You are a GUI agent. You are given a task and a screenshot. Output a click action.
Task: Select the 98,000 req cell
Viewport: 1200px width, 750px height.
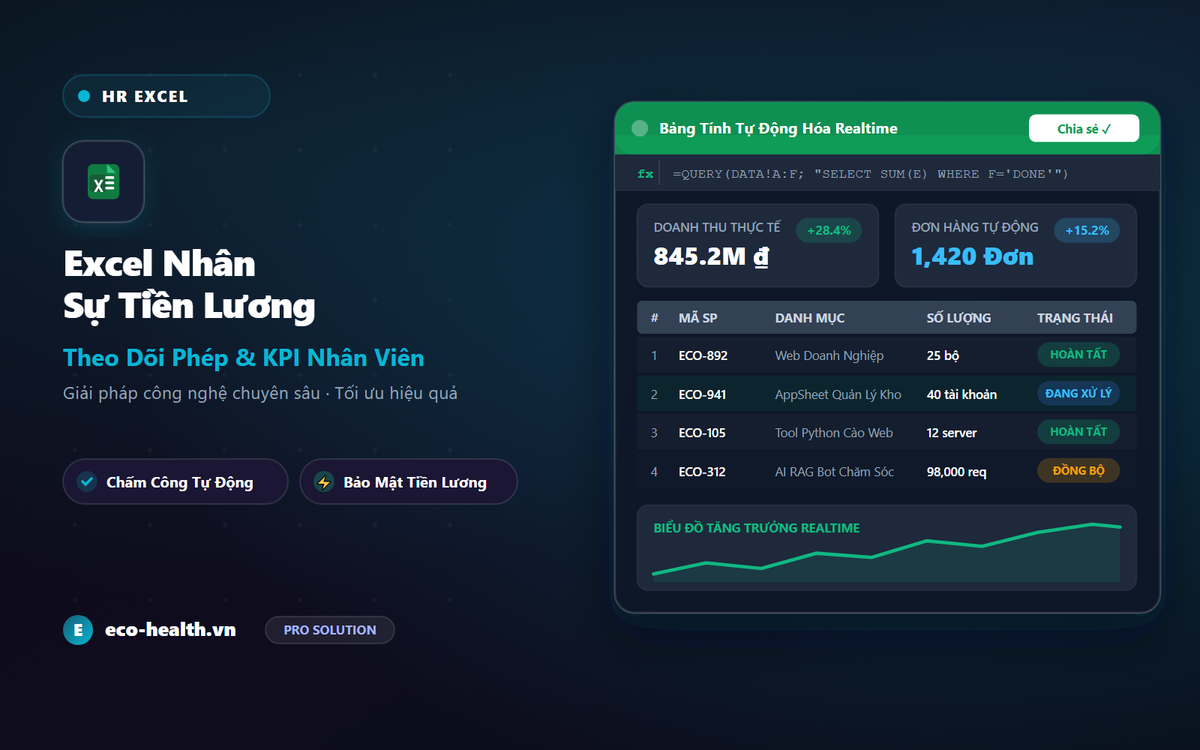957,472
